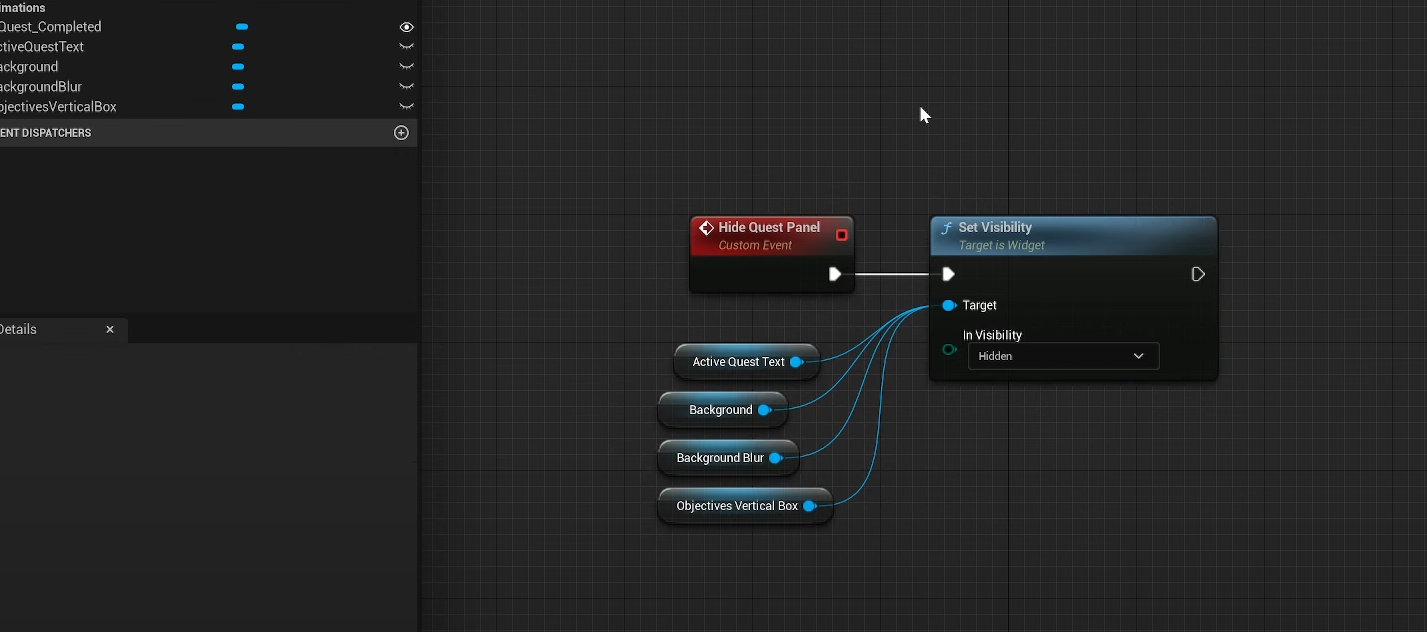The image size is (1427, 632).
Task: Toggle the Quest_Completed visibility eye
Action: coord(406,27)
